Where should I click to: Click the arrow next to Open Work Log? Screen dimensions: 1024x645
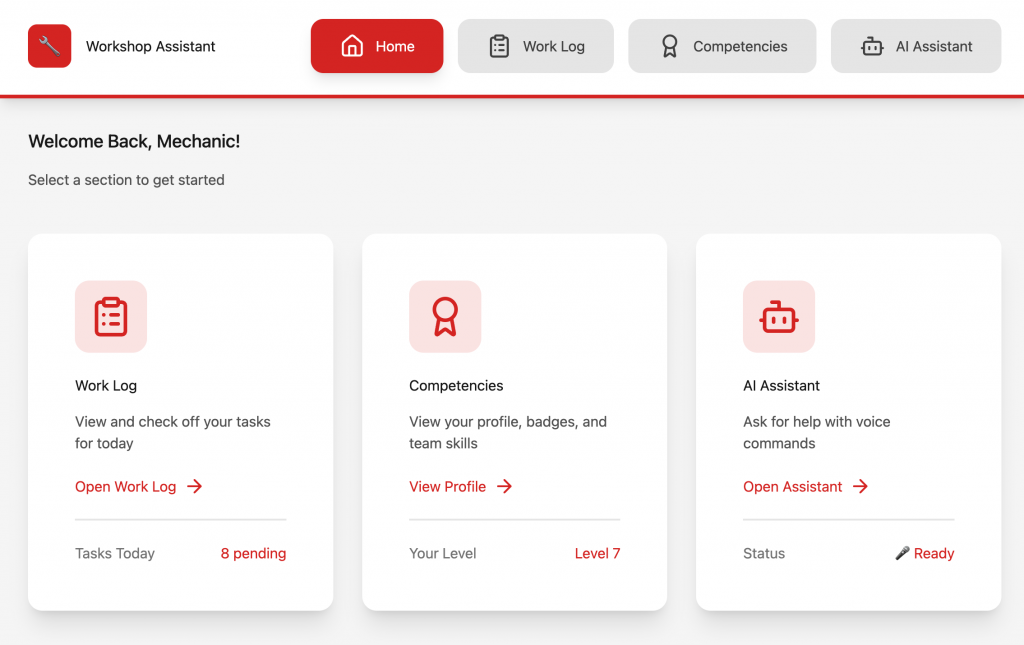point(195,487)
